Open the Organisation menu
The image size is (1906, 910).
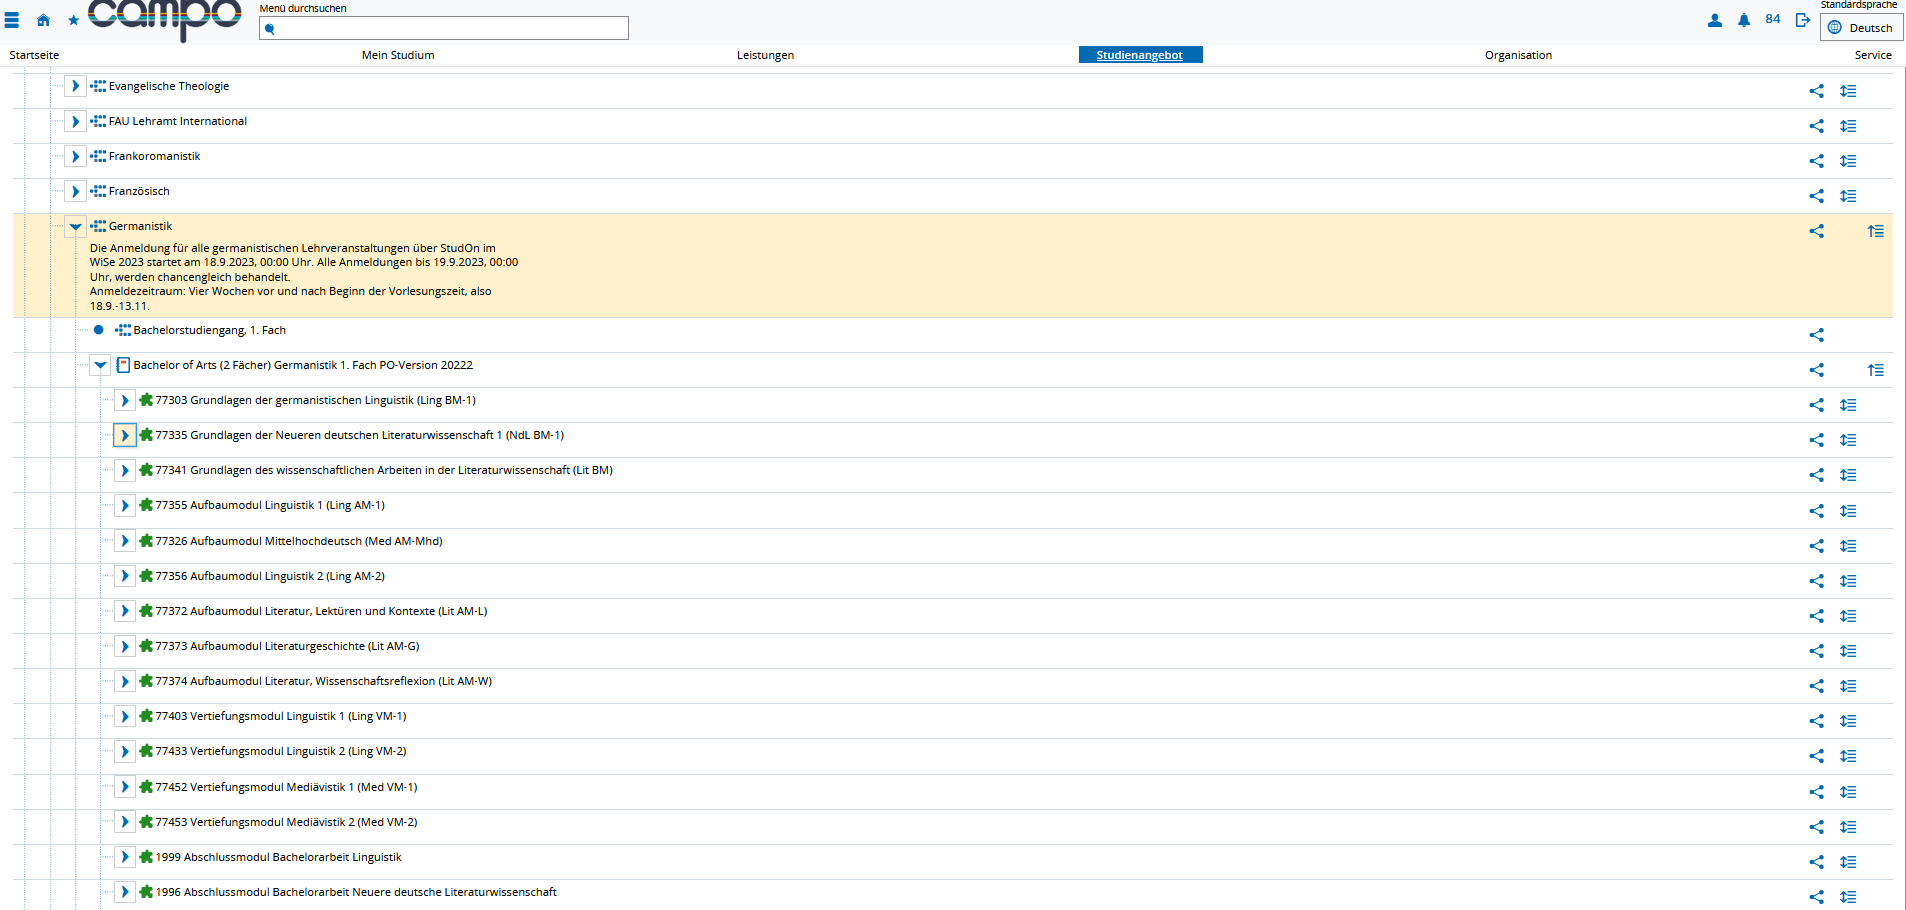click(x=1518, y=55)
